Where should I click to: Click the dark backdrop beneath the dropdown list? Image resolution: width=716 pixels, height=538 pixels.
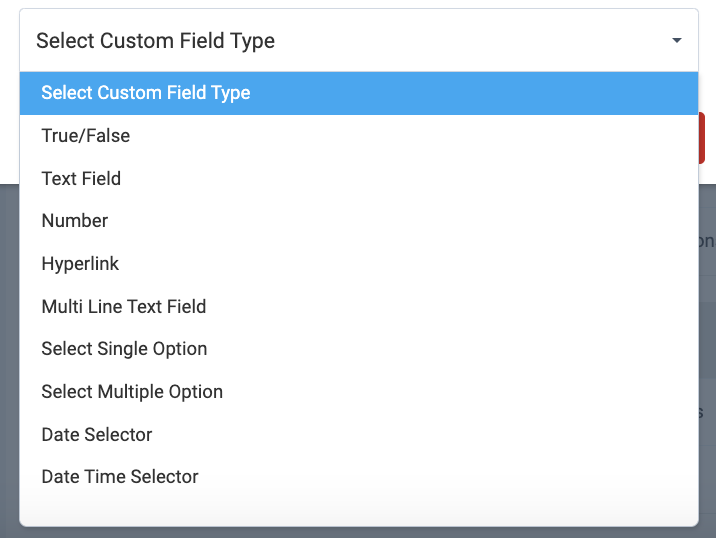(x=358, y=532)
